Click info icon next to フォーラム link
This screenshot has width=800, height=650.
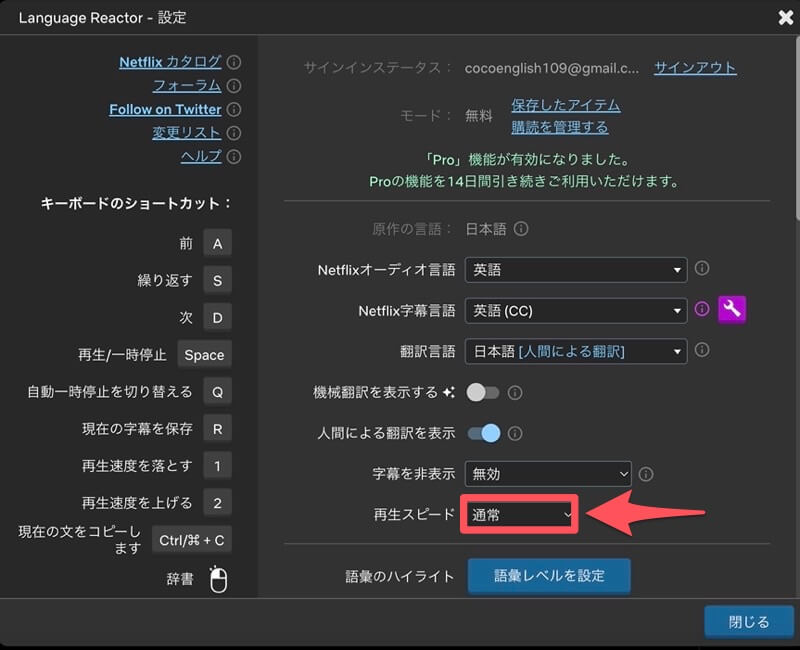pos(234,86)
